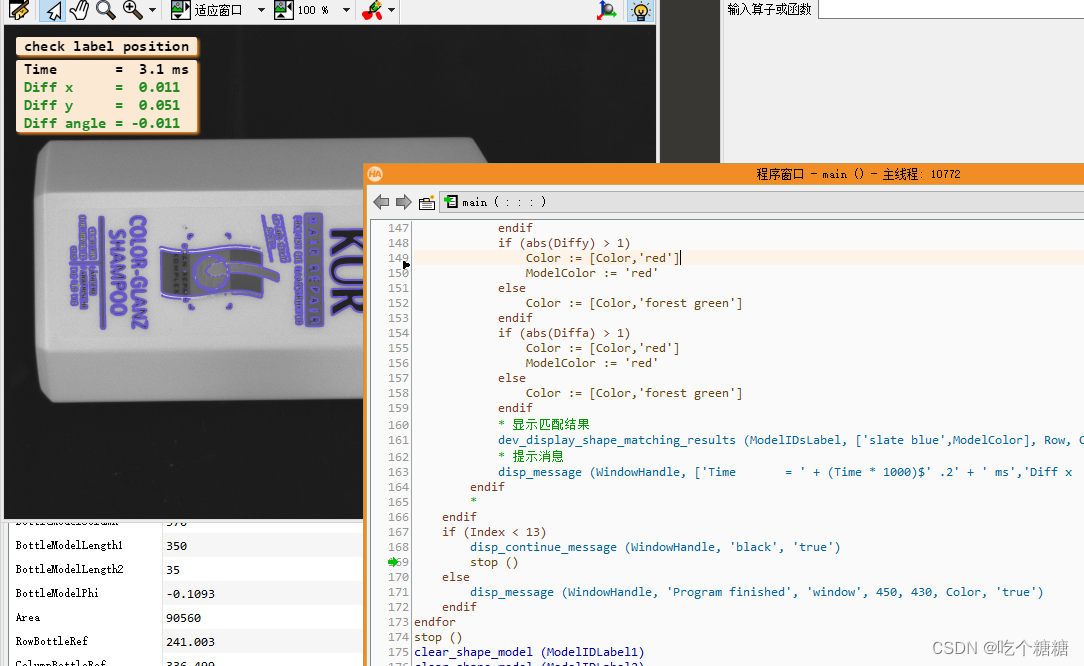
Task: Select the pointer arrow tool in graphics toolbar
Action: click(x=53, y=10)
